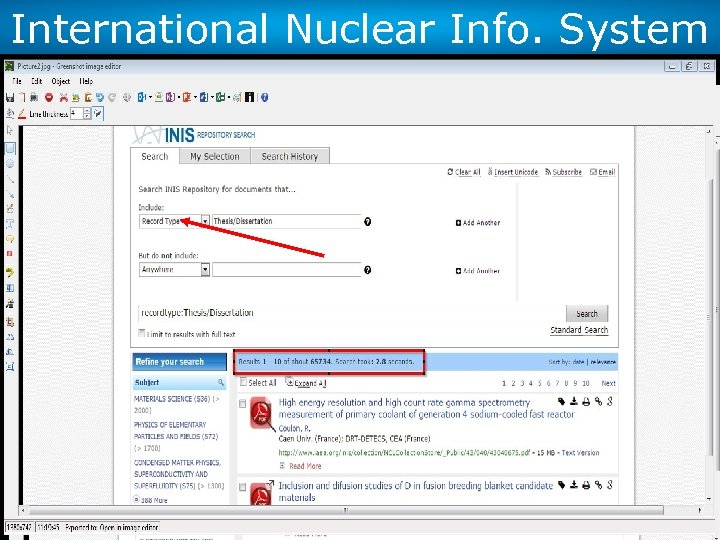Click the Print icon in Greenshot toolbar

click(x=34, y=97)
